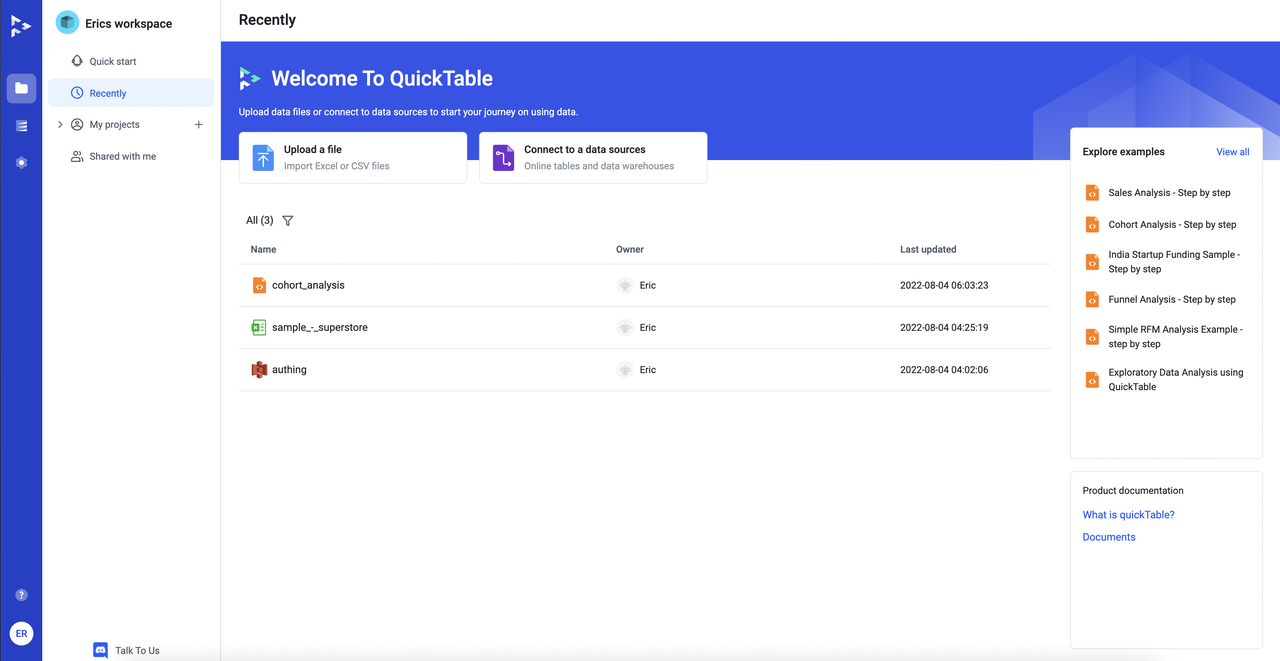The height and width of the screenshot is (661, 1280).
Task: Open the Talk To Us chat link
Action: coord(127,650)
